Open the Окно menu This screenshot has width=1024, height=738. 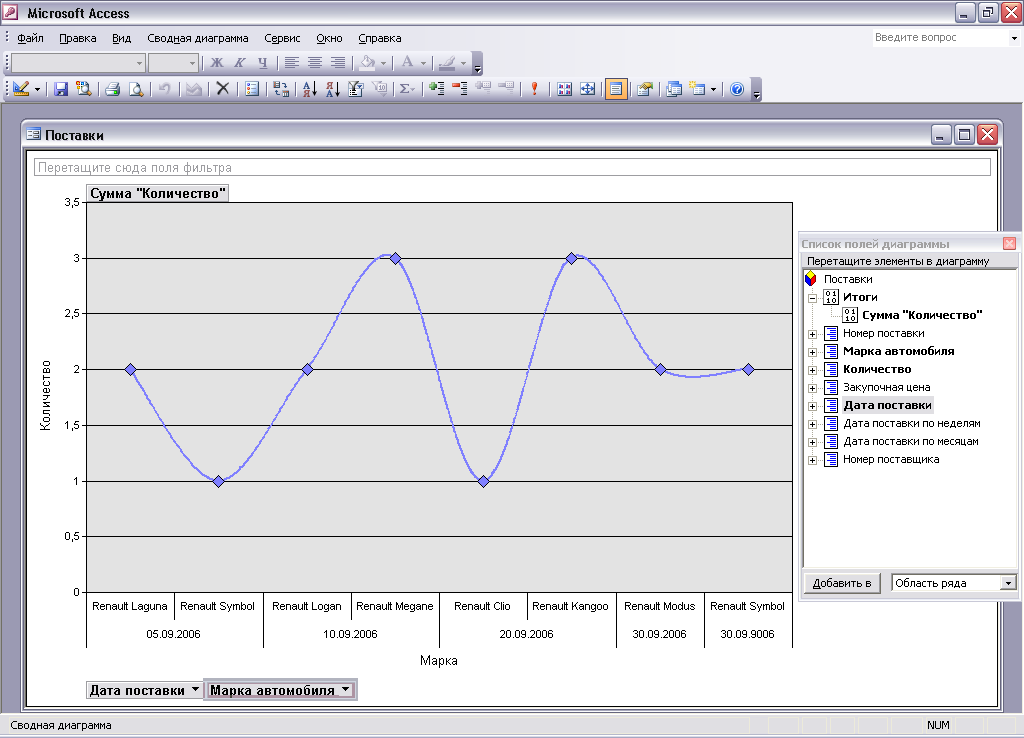coord(329,38)
